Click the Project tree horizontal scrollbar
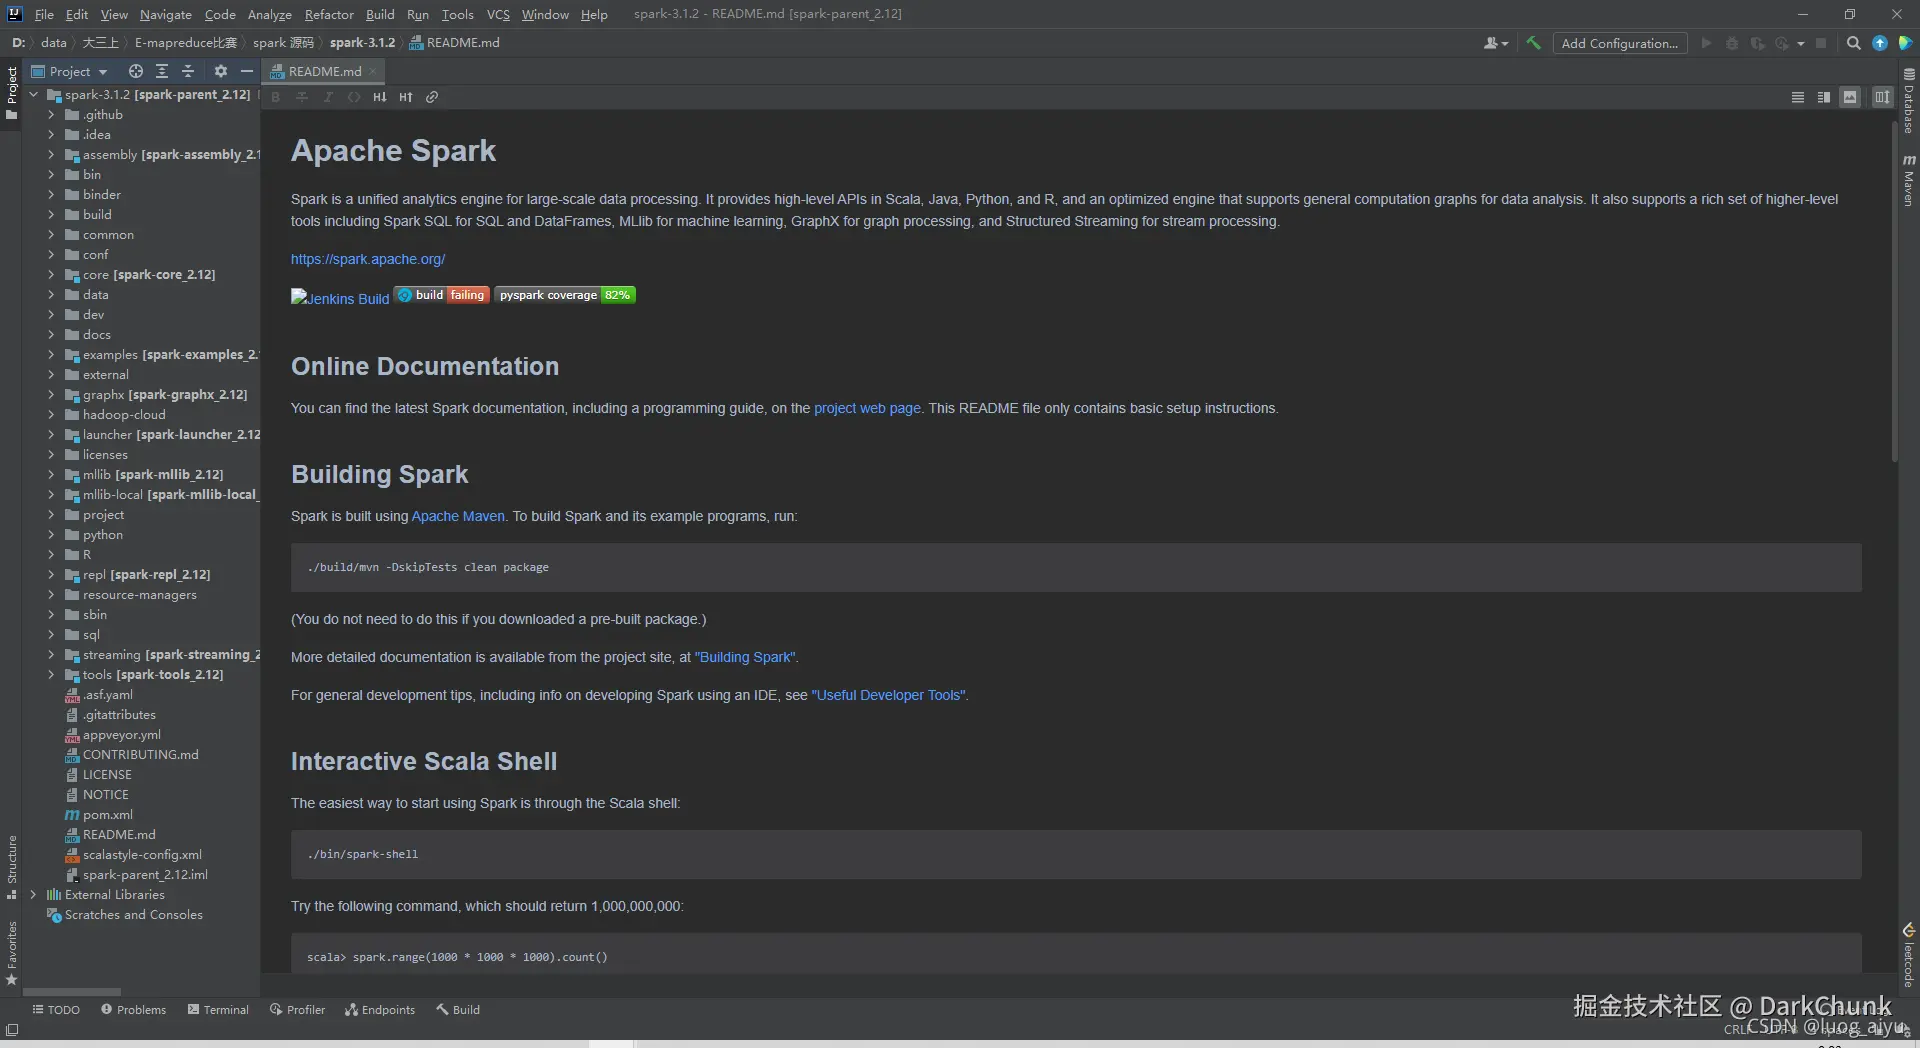The width and height of the screenshot is (1920, 1048). click(72, 992)
